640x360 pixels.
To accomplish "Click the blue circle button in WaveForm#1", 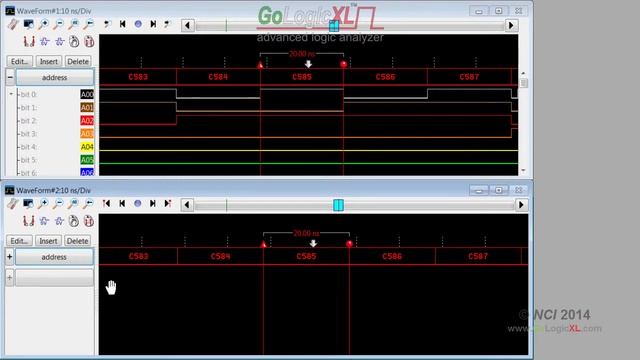I will pos(138,24).
